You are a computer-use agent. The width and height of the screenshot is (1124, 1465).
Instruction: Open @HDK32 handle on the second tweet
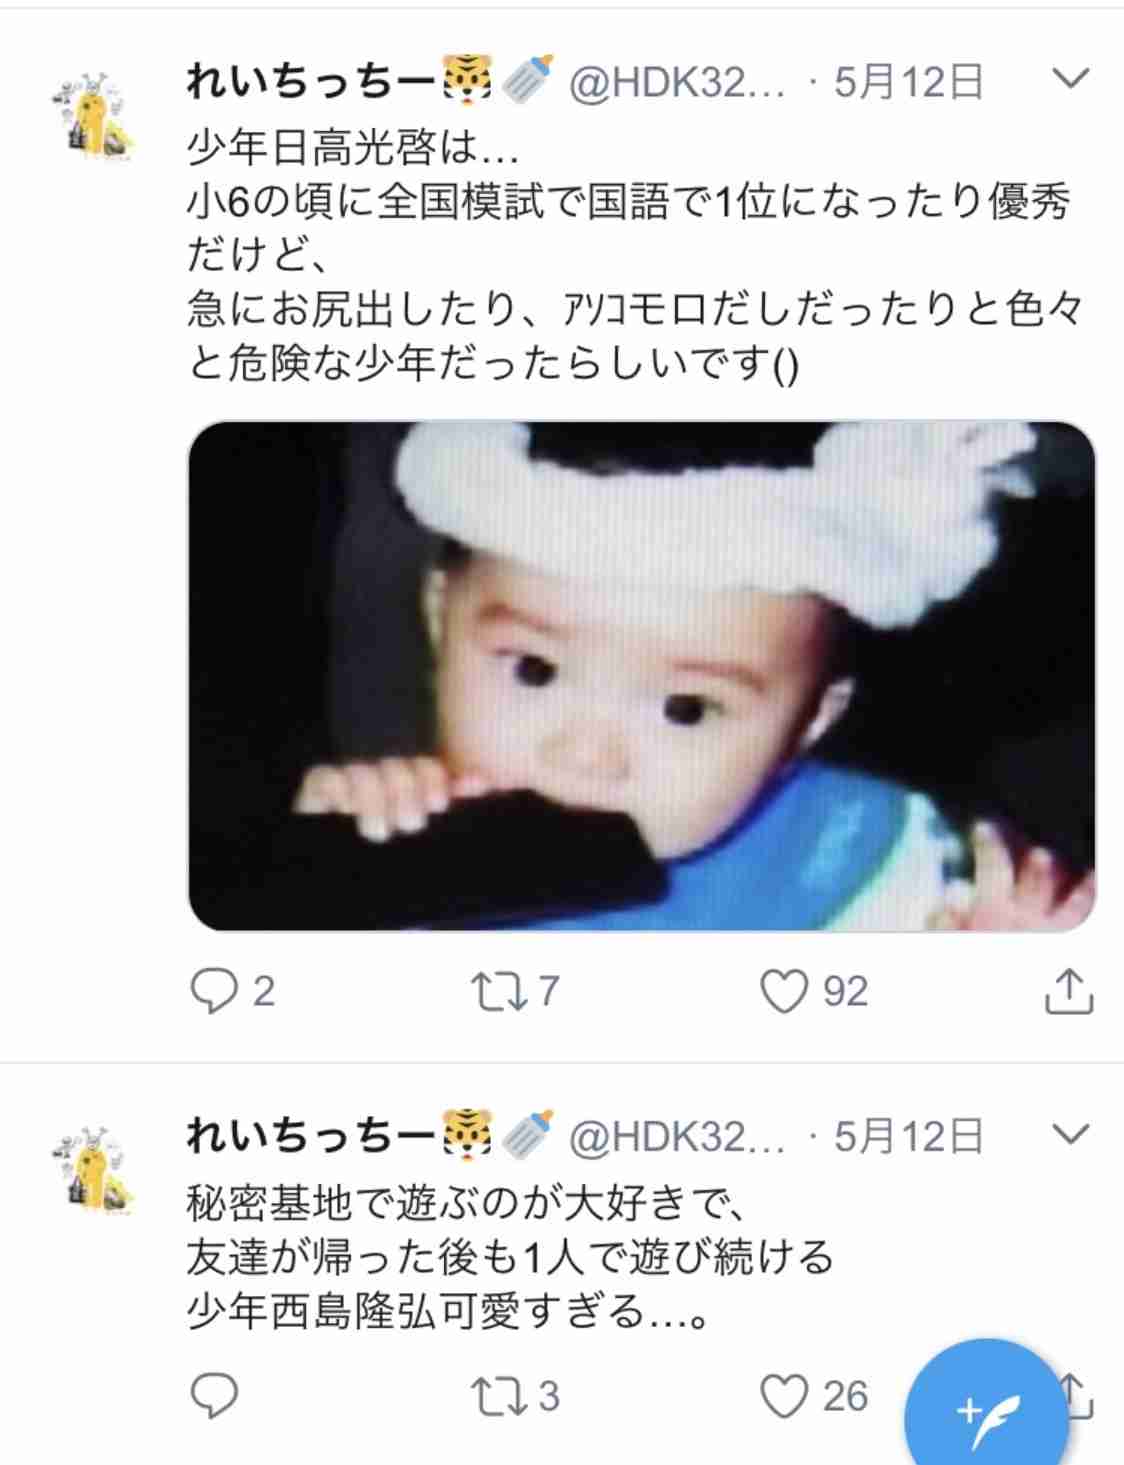[x=677, y=1137]
